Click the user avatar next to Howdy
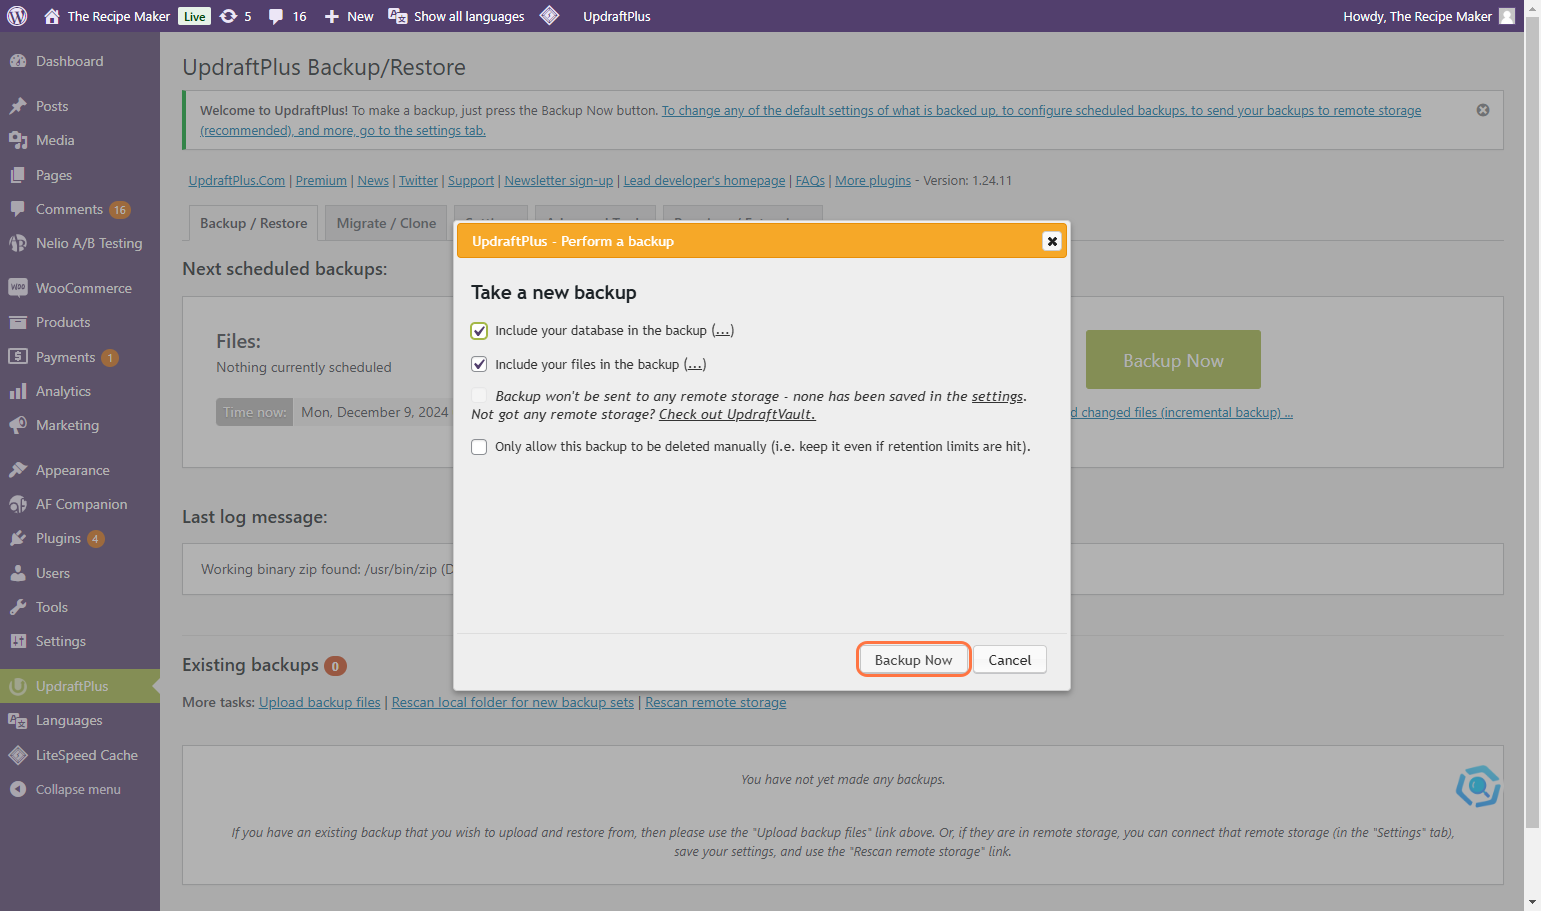The height and width of the screenshot is (911, 1541). click(1507, 16)
